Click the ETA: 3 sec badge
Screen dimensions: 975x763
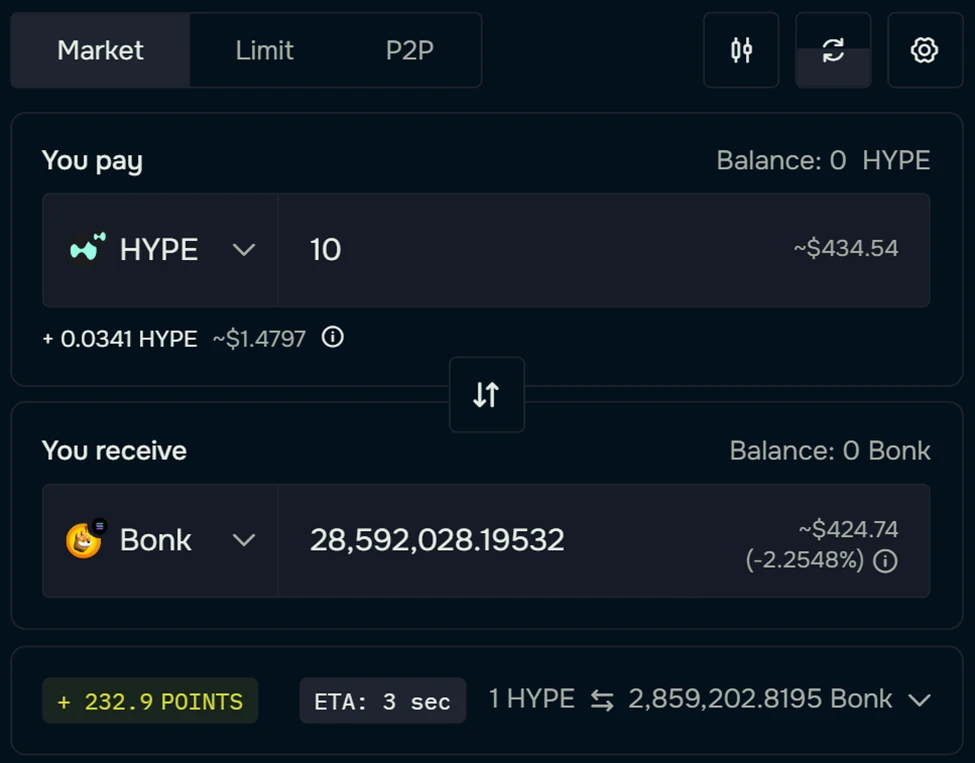tap(382, 701)
